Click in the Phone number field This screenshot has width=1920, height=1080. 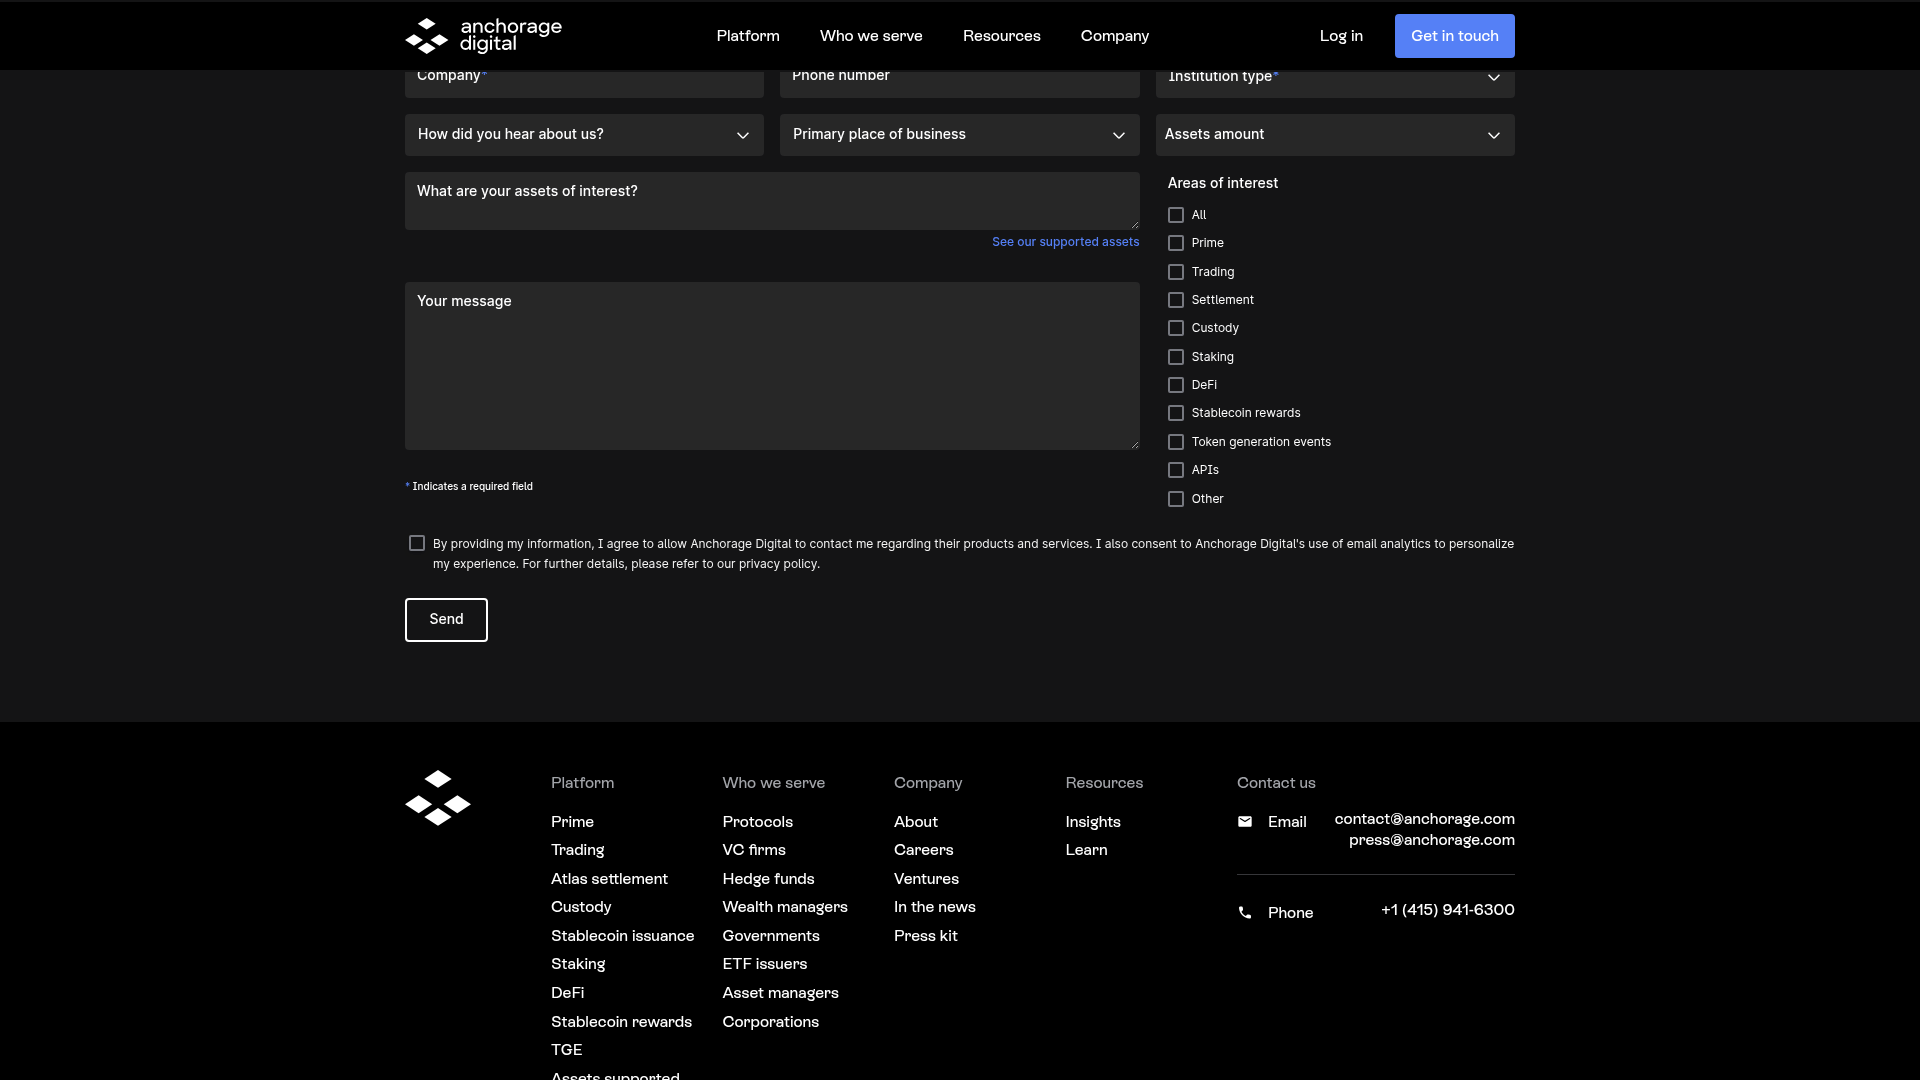pyautogui.click(x=959, y=83)
